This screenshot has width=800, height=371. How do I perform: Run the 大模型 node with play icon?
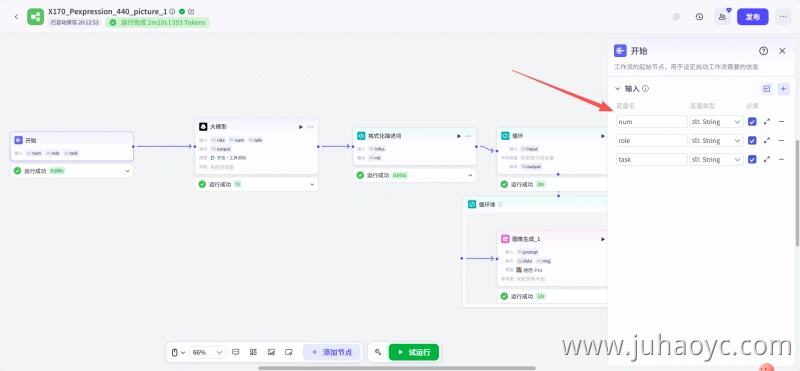pyautogui.click(x=301, y=127)
